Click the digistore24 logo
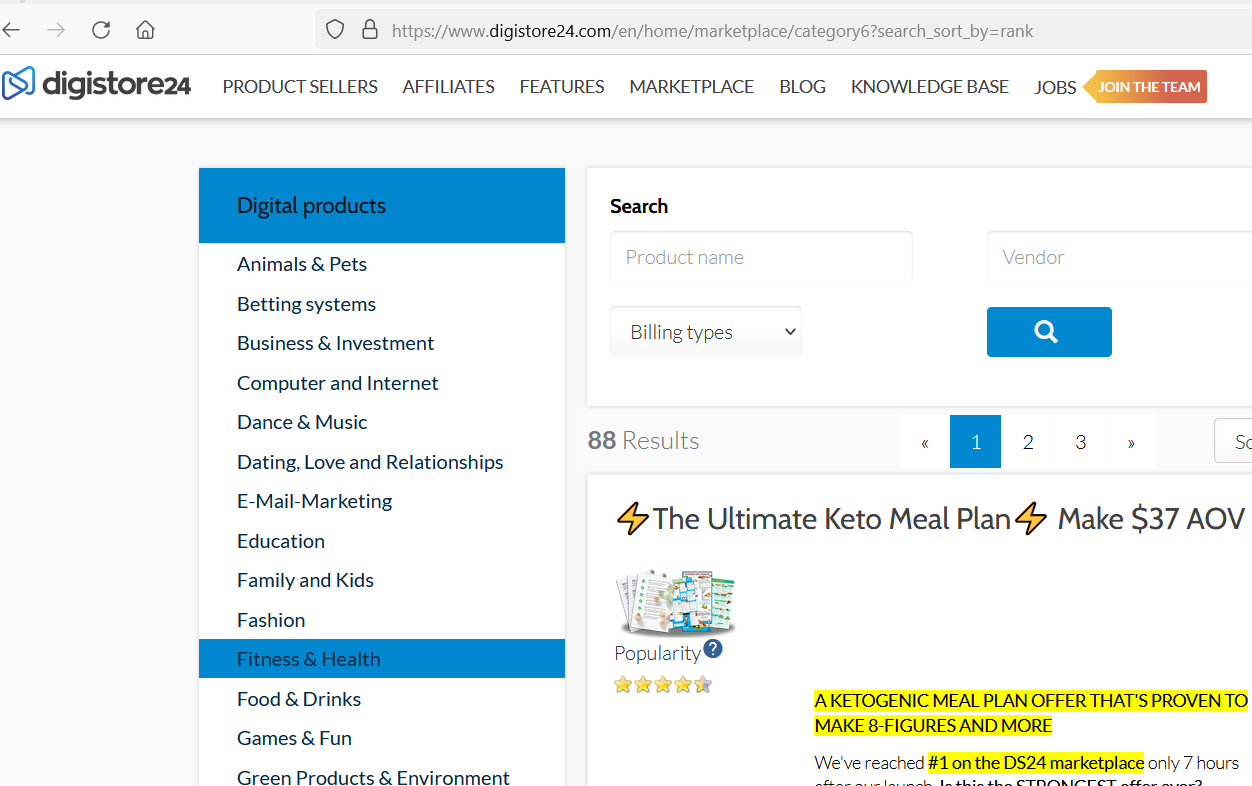Image resolution: width=1252 pixels, height=786 pixels. point(96,84)
